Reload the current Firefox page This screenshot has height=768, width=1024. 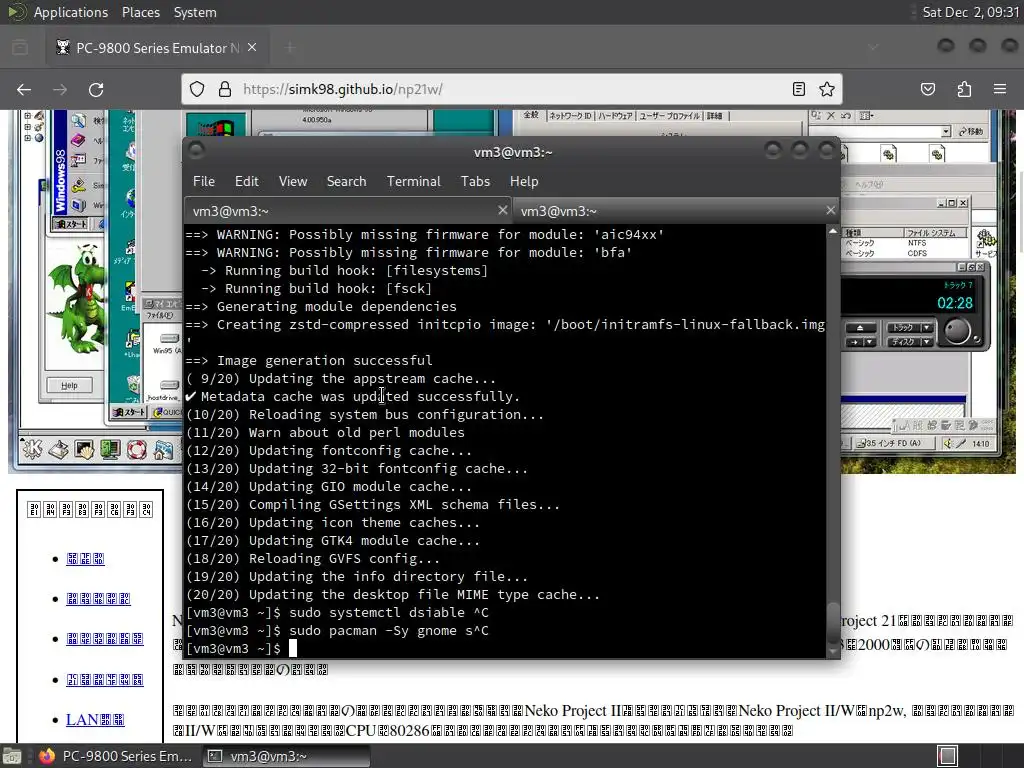[96, 89]
